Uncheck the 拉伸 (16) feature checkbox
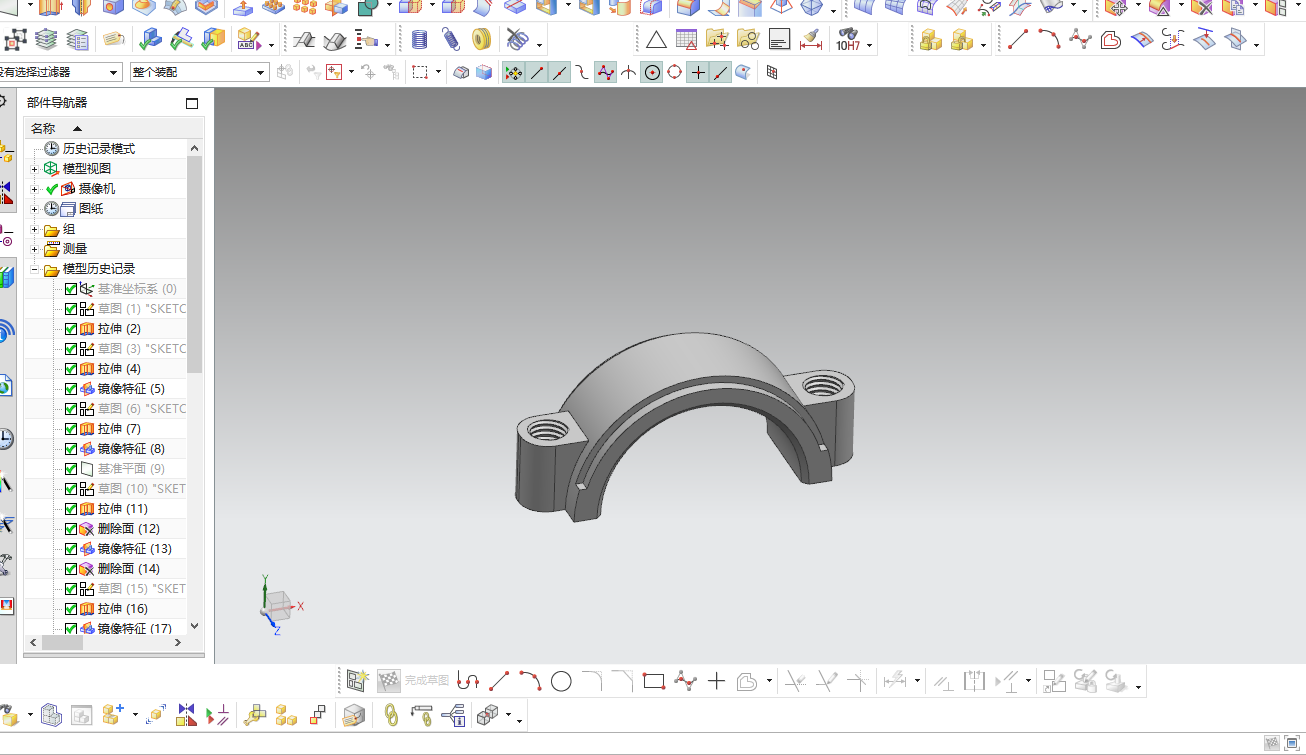 point(71,609)
